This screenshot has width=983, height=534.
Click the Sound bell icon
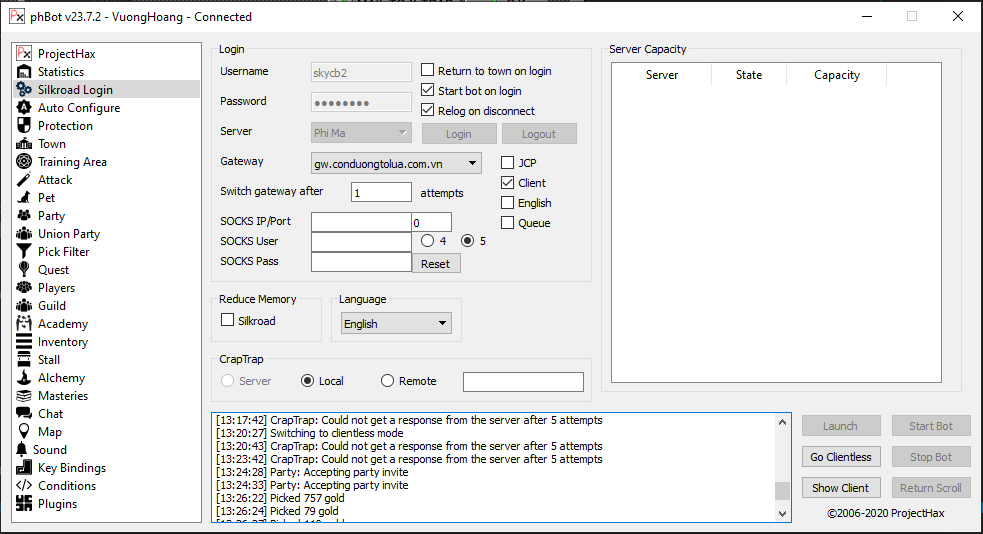coord(22,450)
